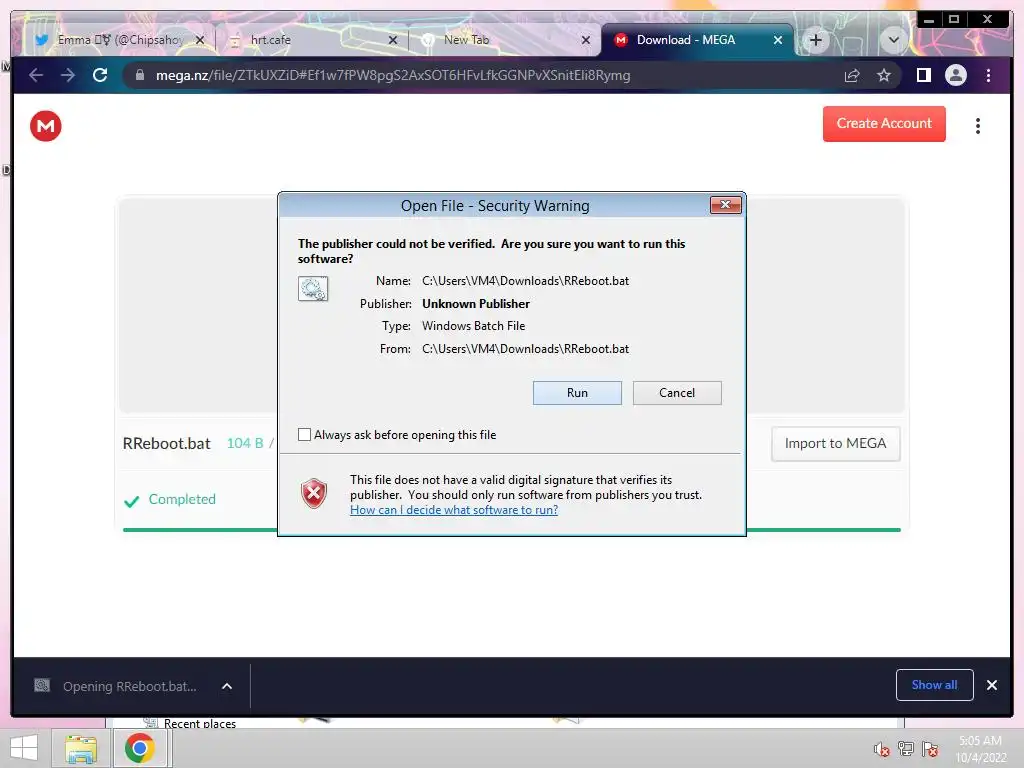Click the green download progress bar
Image resolution: width=1024 pixels, height=768 pixels.
pos(511,530)
